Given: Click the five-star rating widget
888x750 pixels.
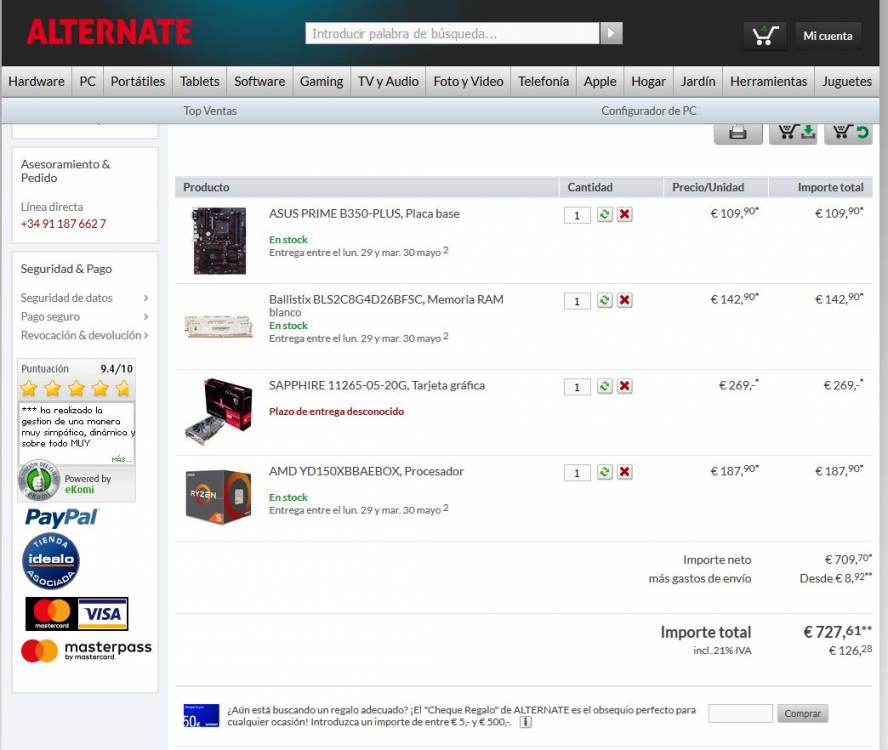Looking at the screenshot, I should pos(76,389).
